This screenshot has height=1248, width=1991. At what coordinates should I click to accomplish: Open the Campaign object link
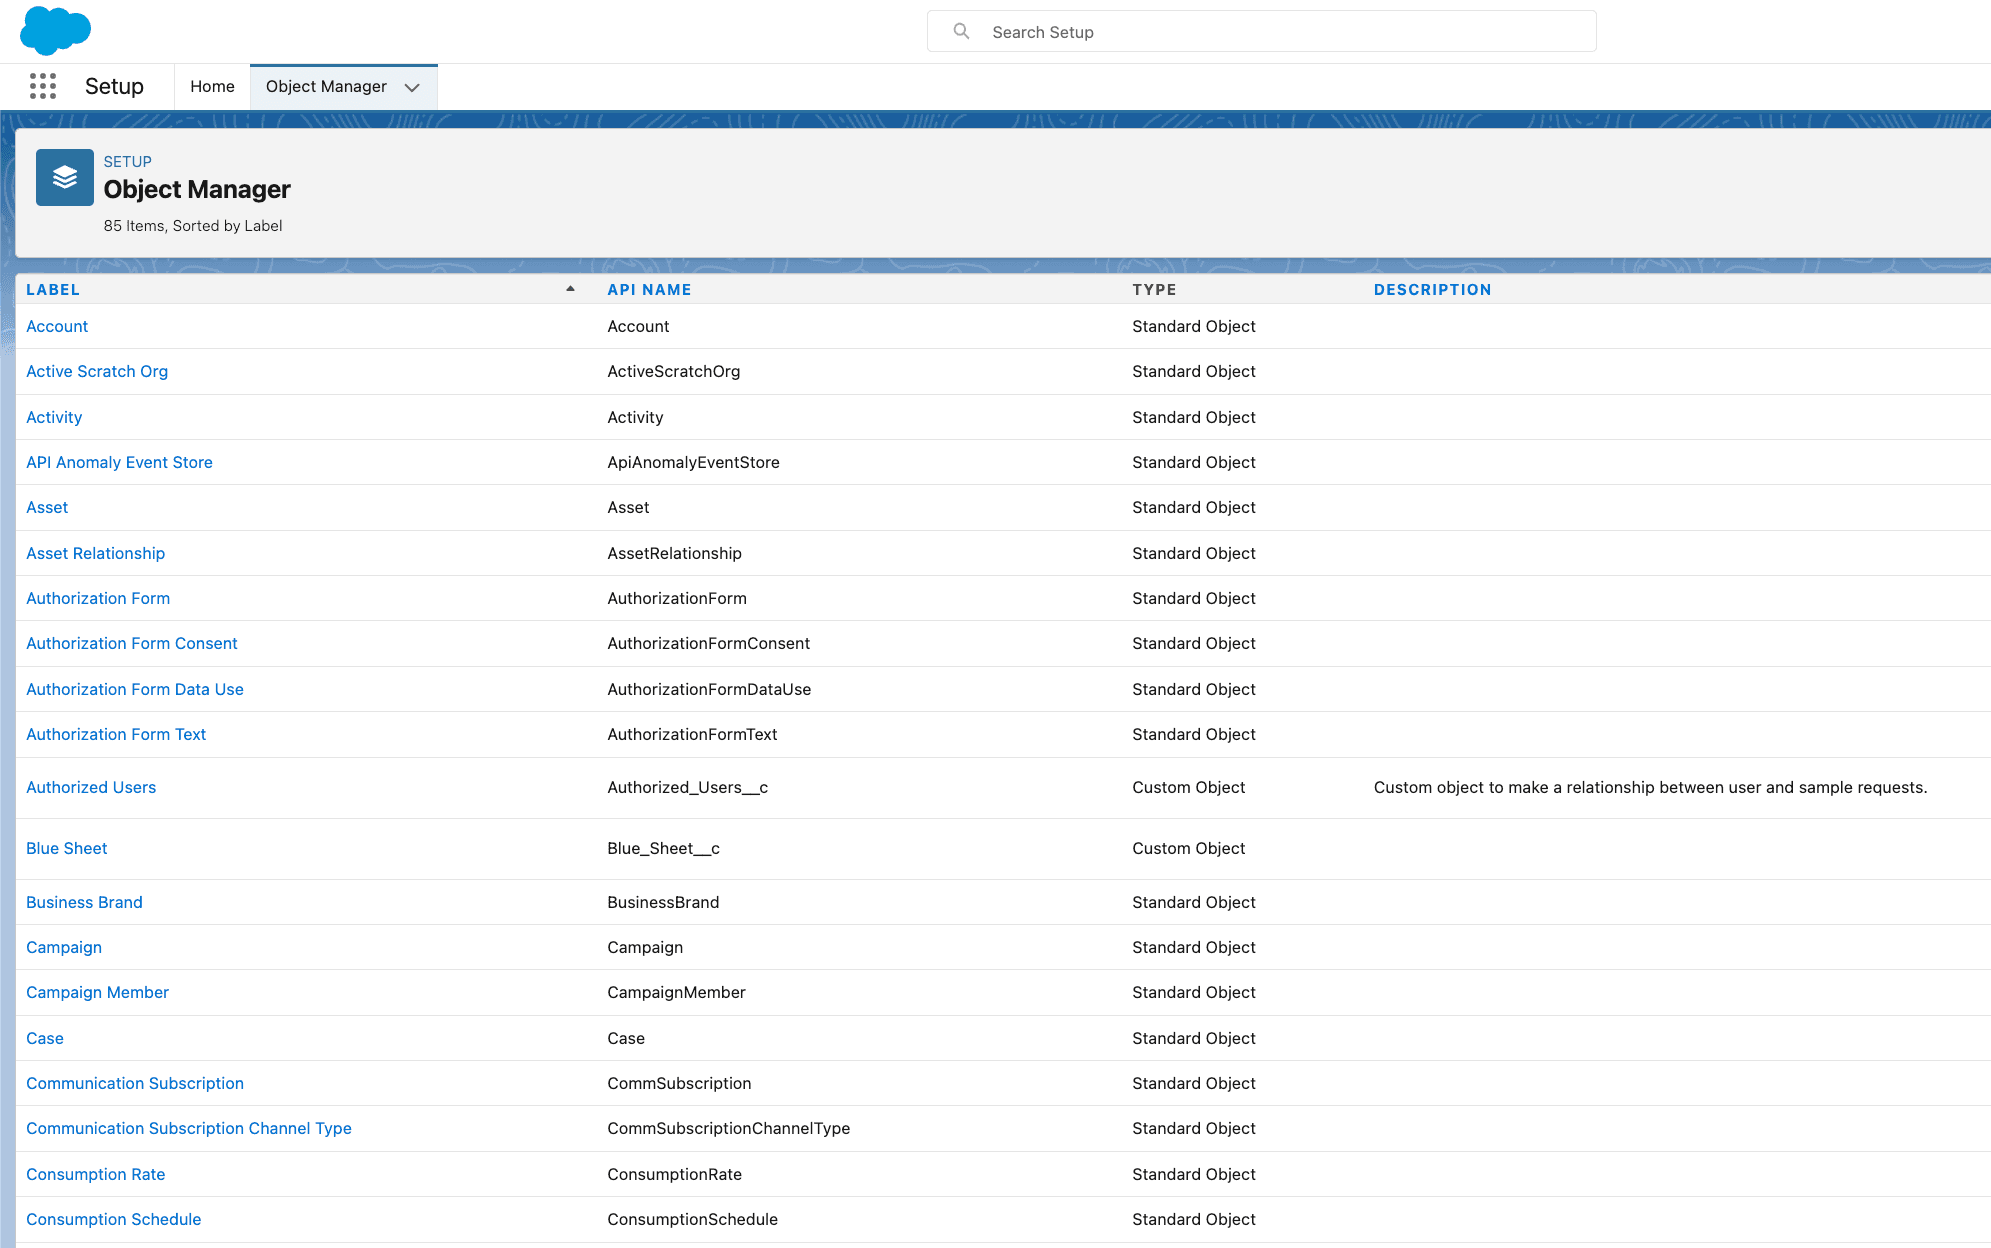coord(64,947)
